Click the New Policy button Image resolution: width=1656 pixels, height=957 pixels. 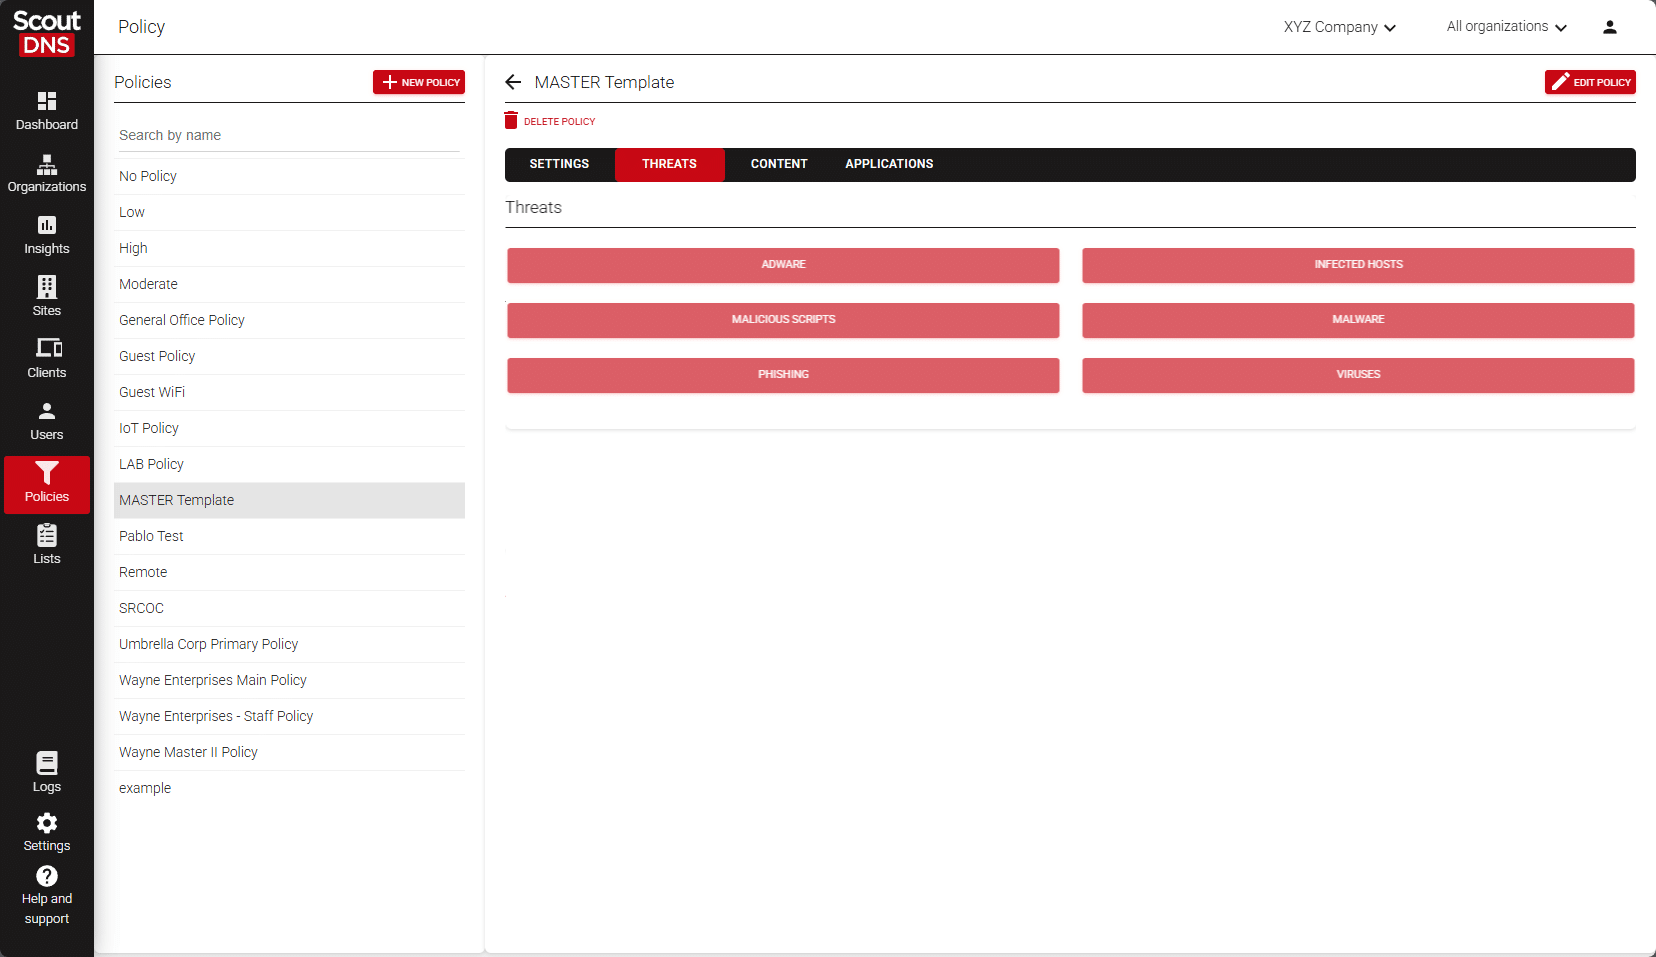[419, 82]
